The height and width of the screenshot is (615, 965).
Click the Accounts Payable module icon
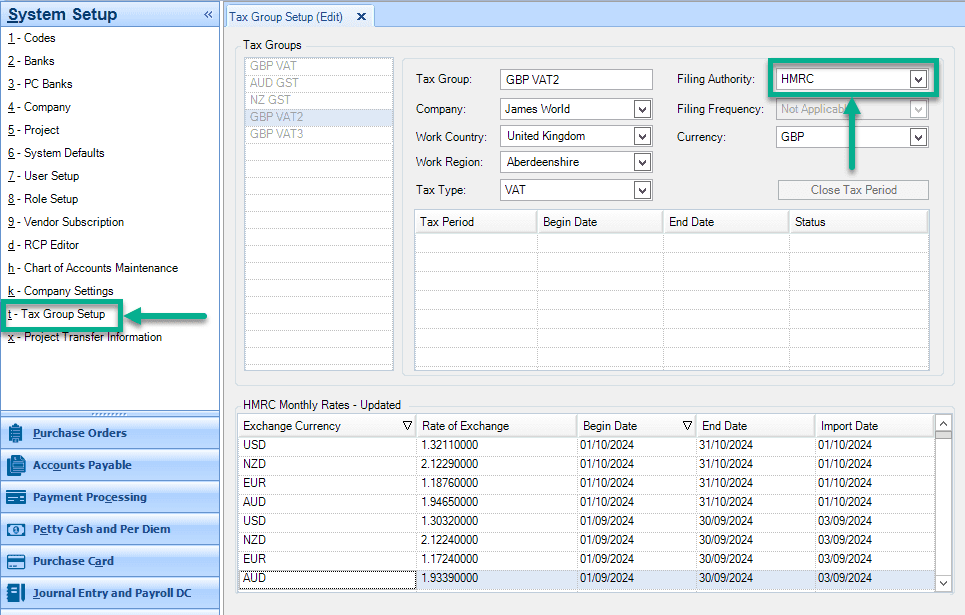click(x=16, y=465)
